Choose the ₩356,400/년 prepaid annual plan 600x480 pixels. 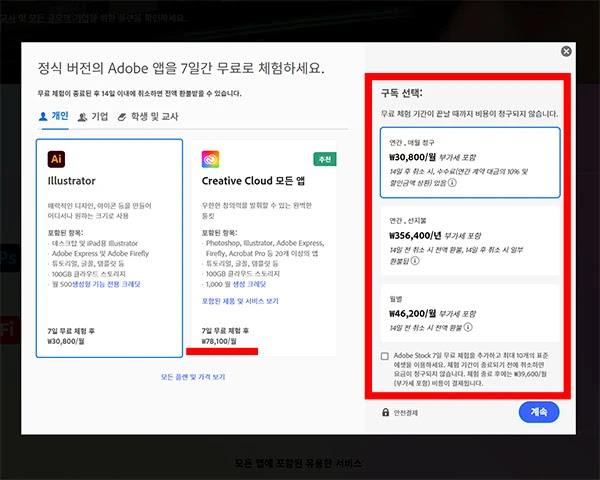(x=470, y=241)
